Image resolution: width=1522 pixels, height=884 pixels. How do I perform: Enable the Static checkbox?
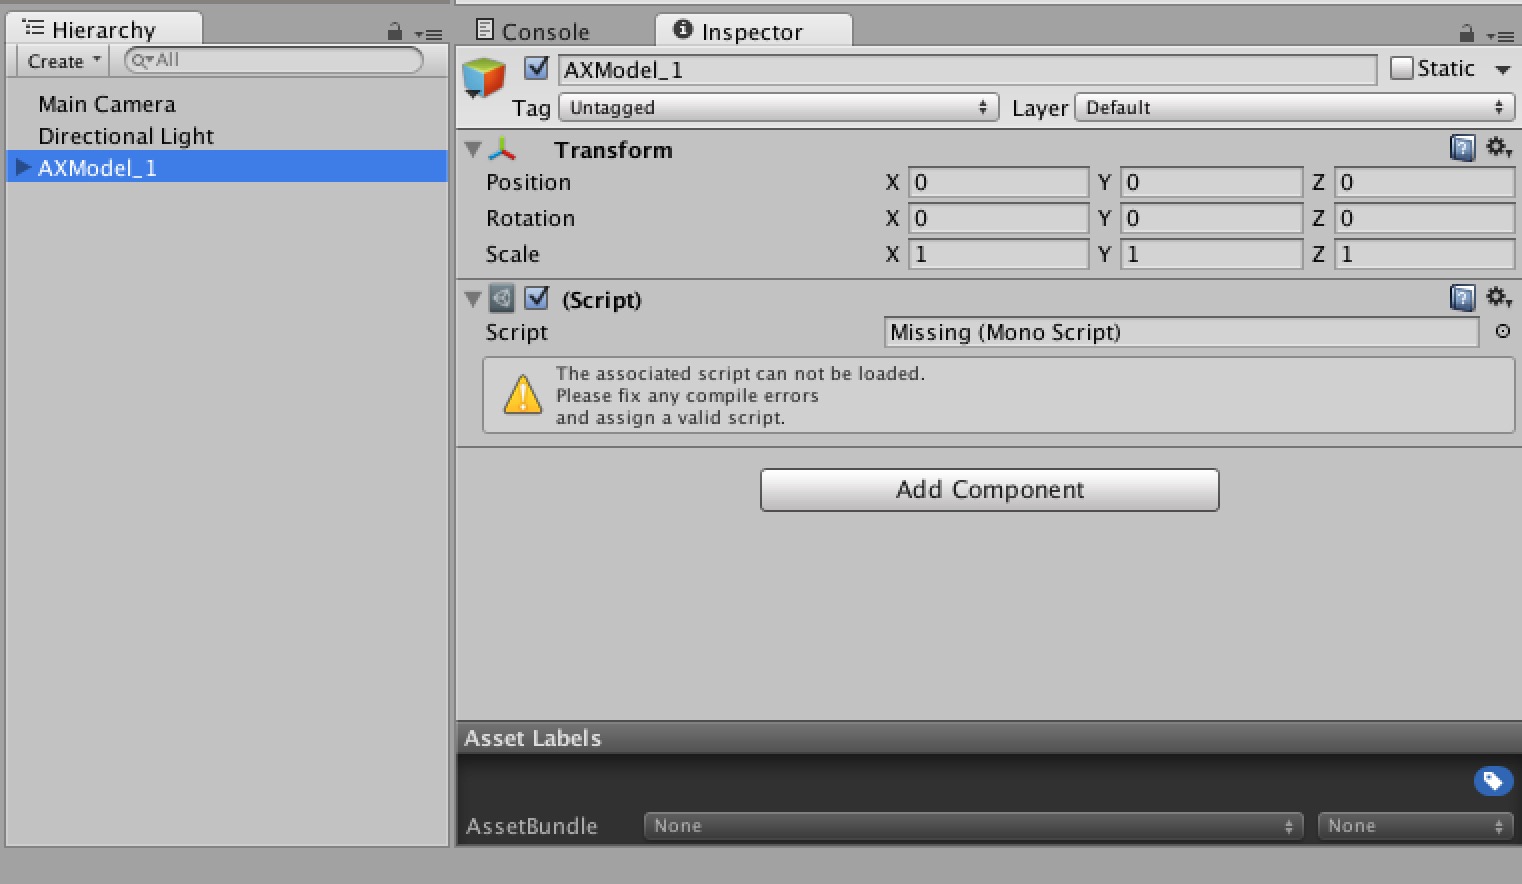pyautogui.click(x=1402, y=68)
